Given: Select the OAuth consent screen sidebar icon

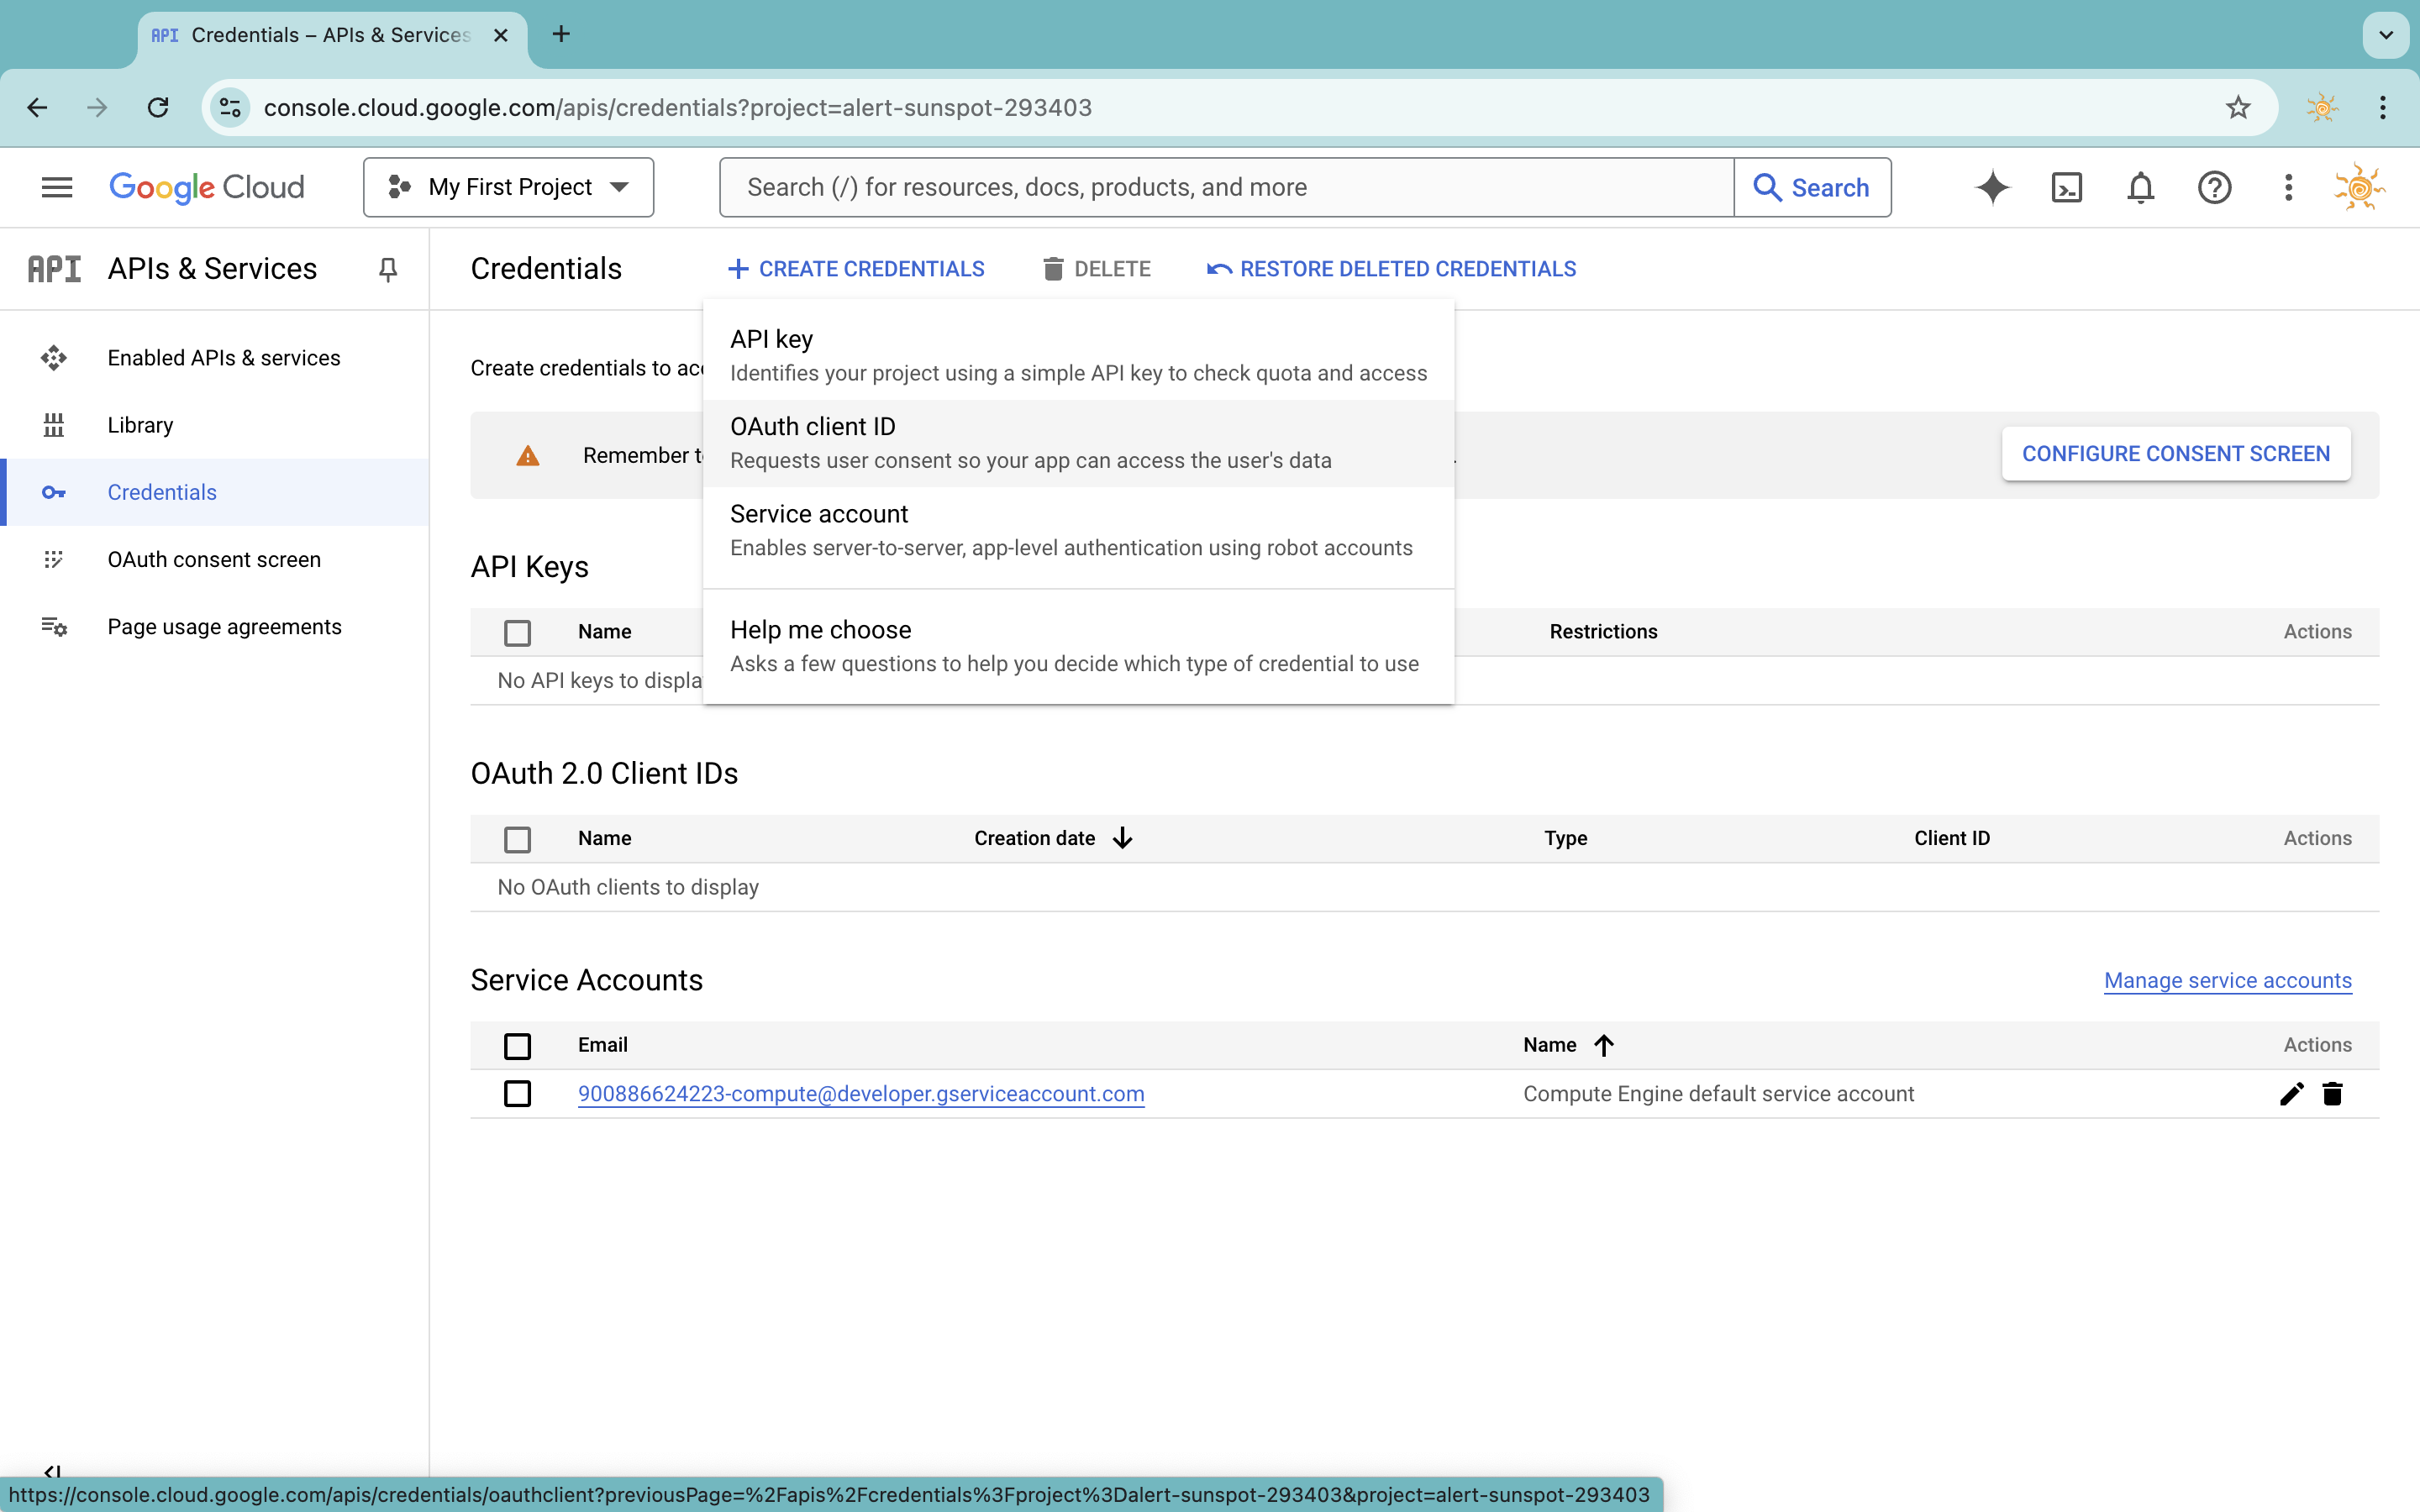Looking at the screenshot, I should (x=55, y=559).
